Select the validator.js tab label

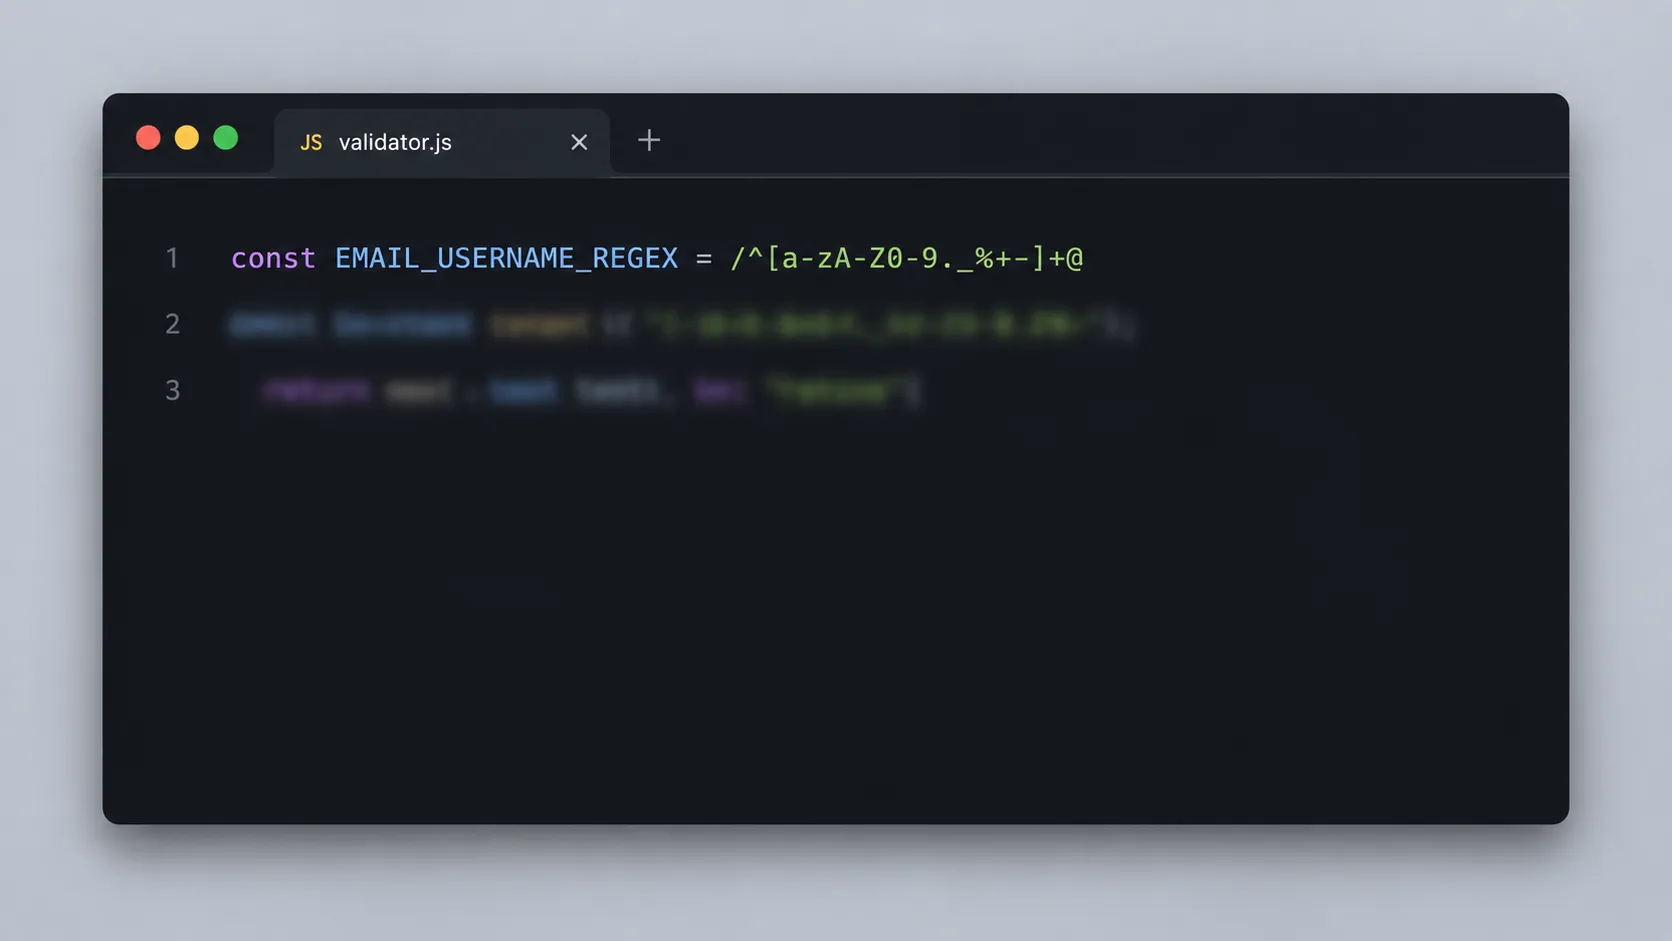[x=395, y=142]
